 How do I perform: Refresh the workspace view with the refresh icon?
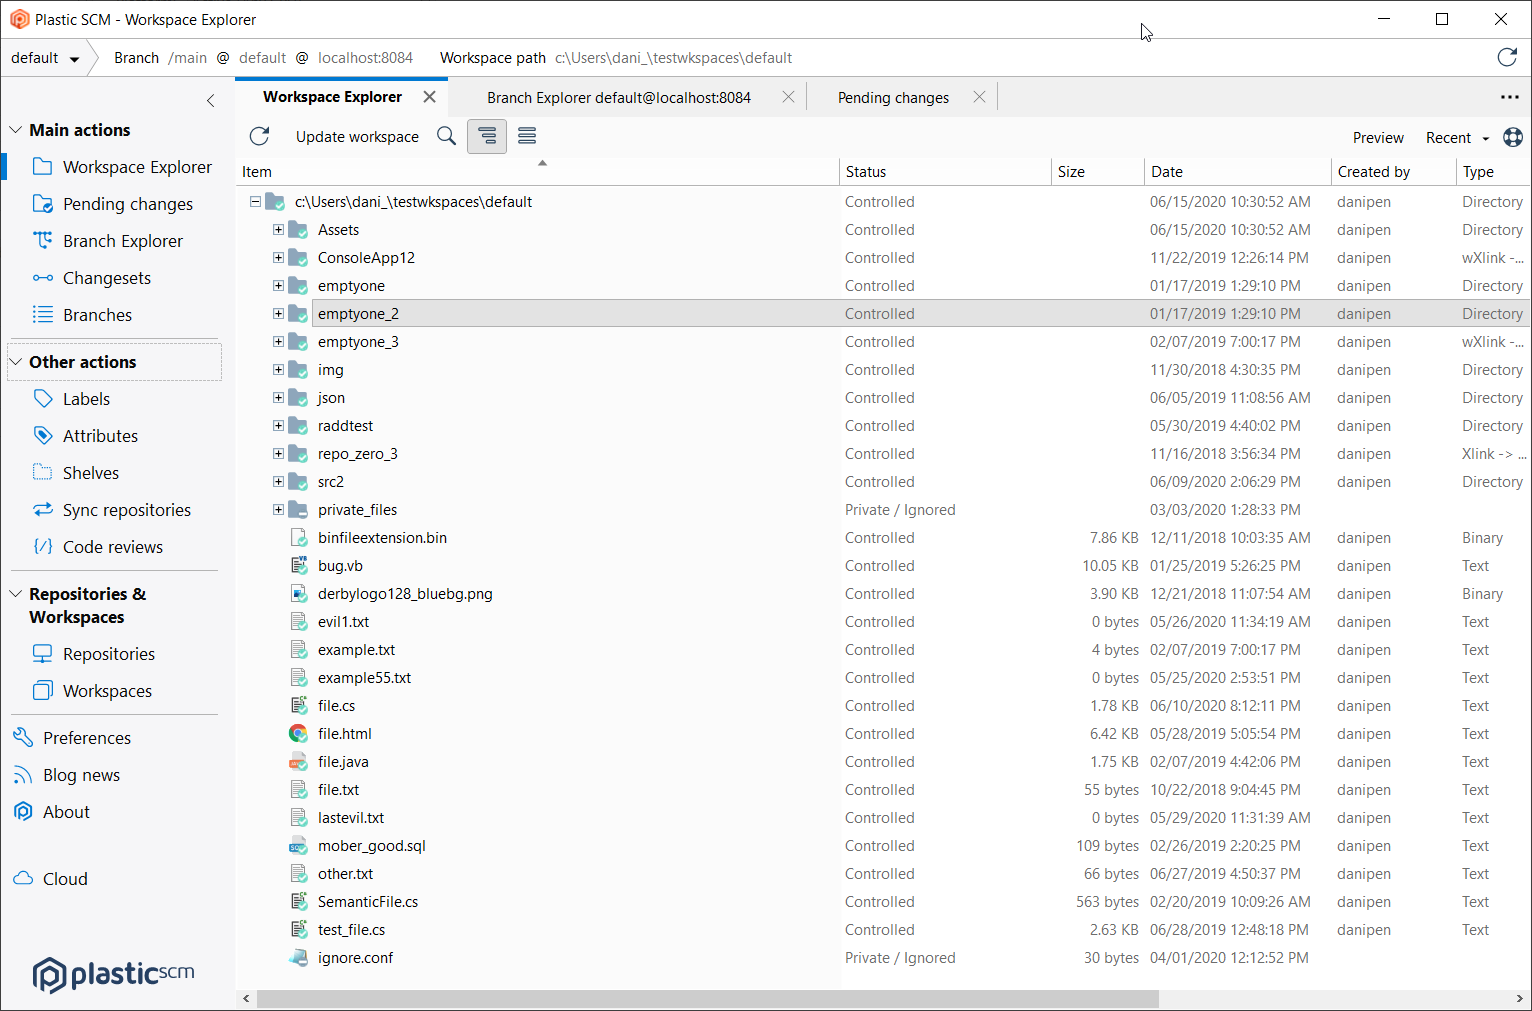pyautogui.click(x=260, y=136)
